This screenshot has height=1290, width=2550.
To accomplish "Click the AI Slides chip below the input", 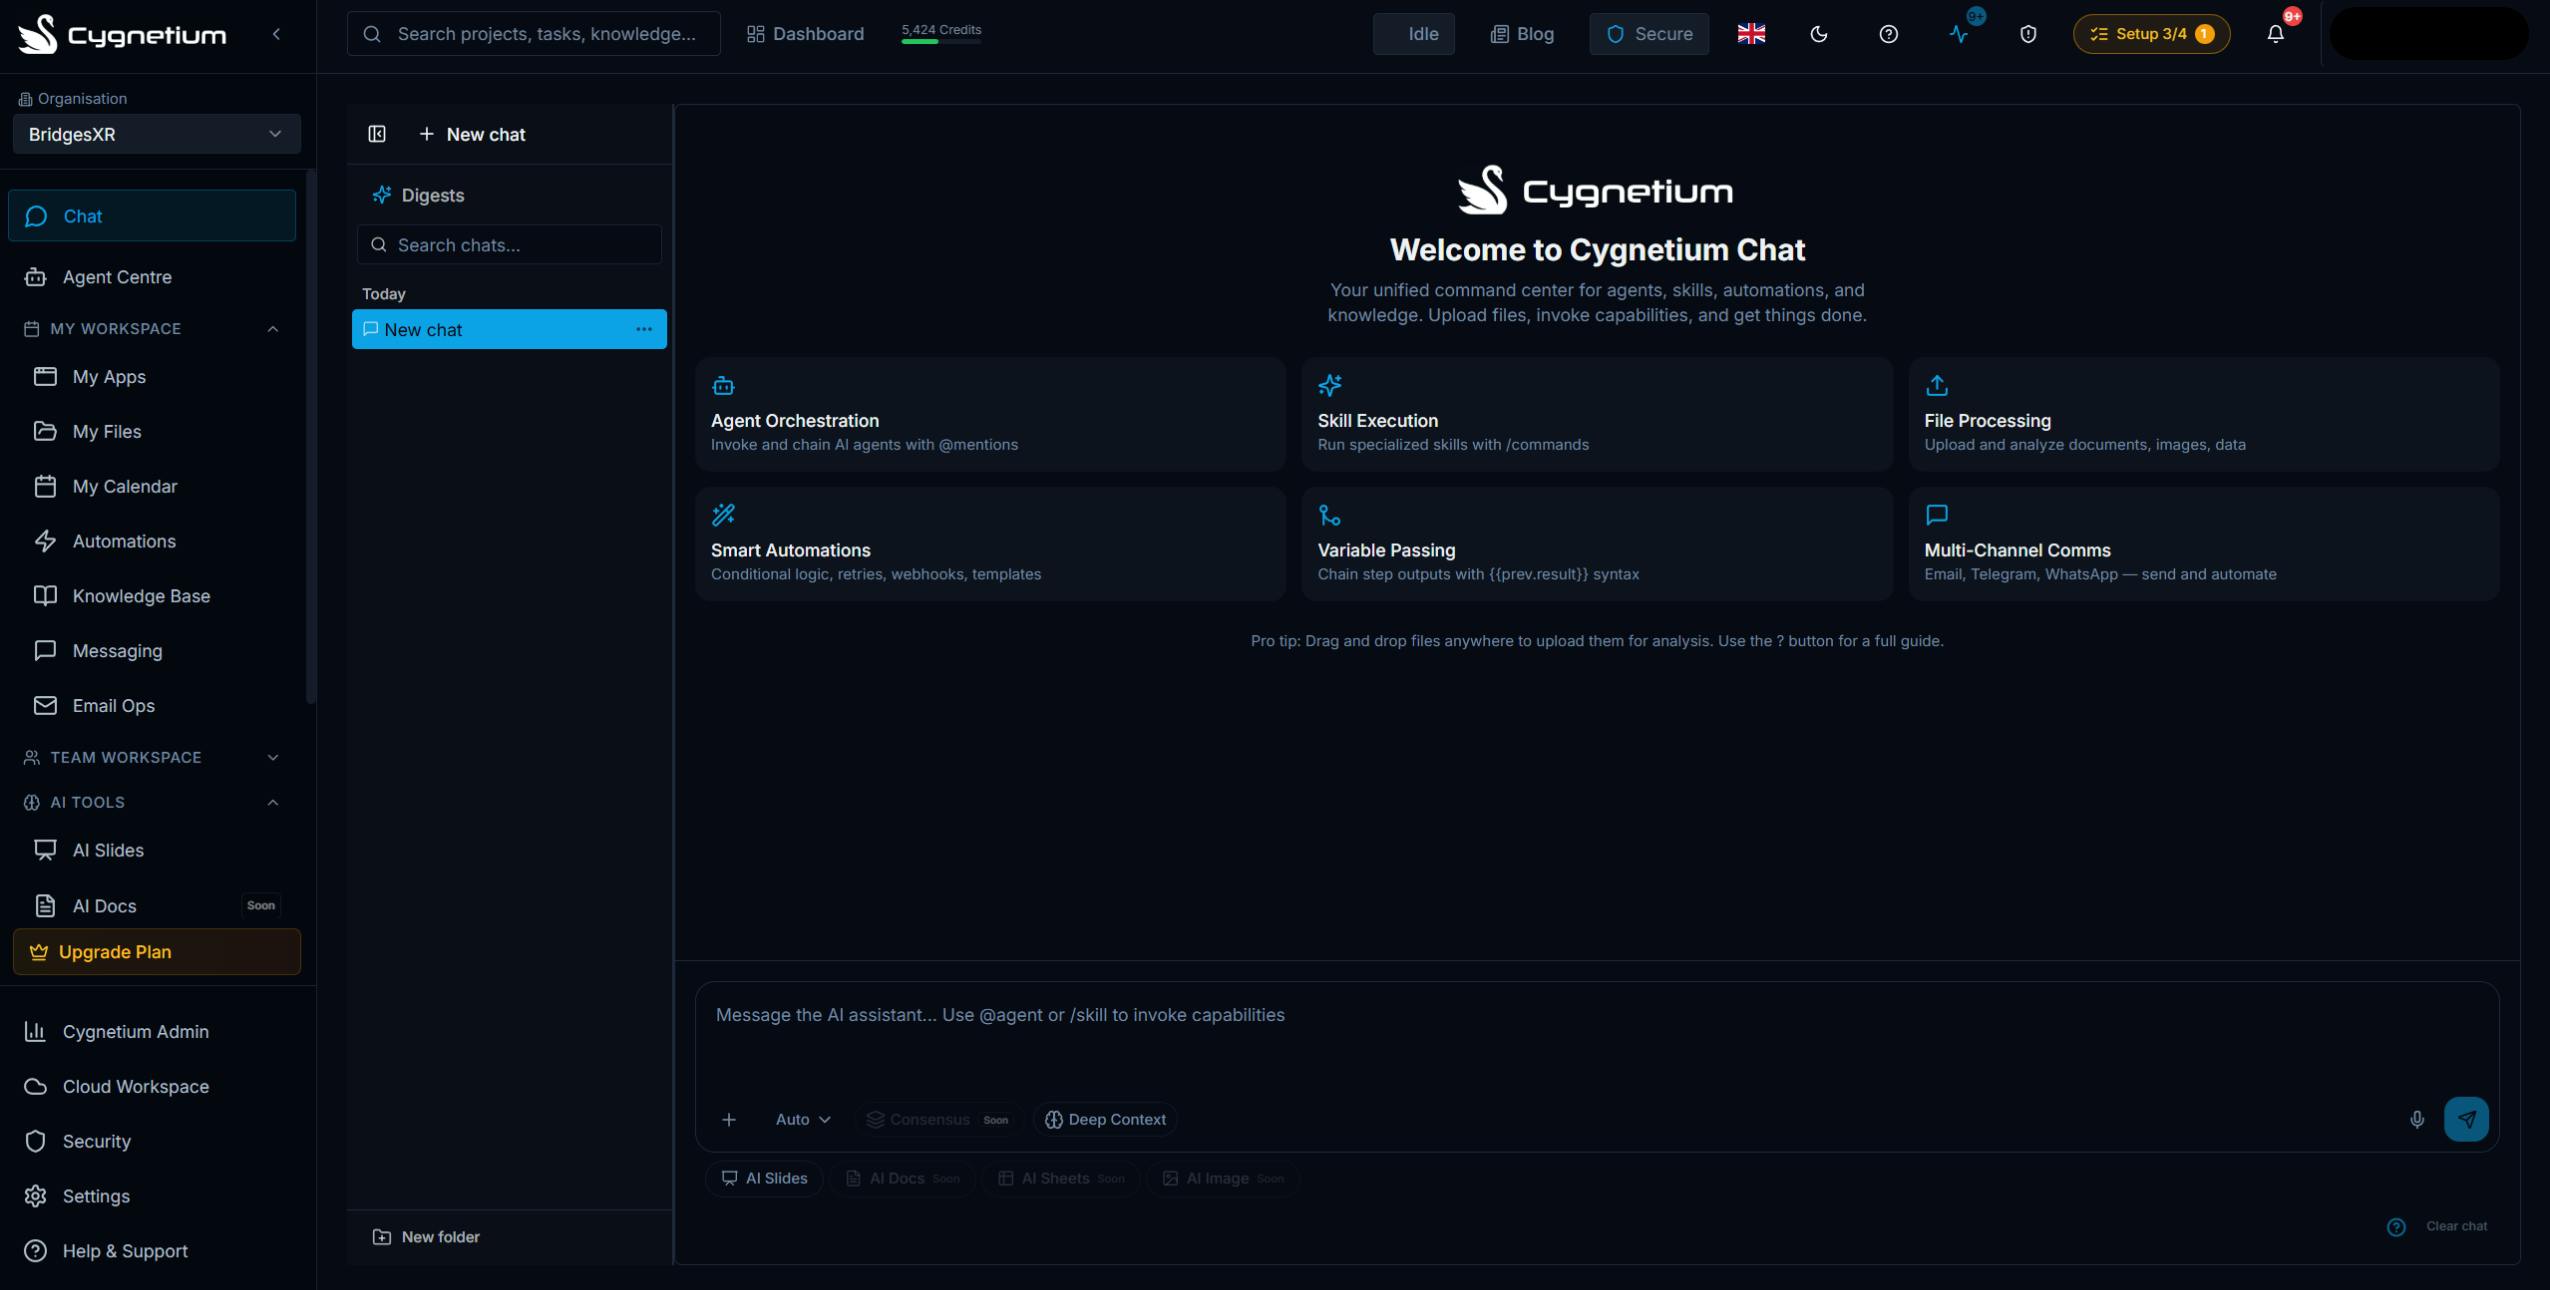I will pyautogui.click(x=764, y=1179).
